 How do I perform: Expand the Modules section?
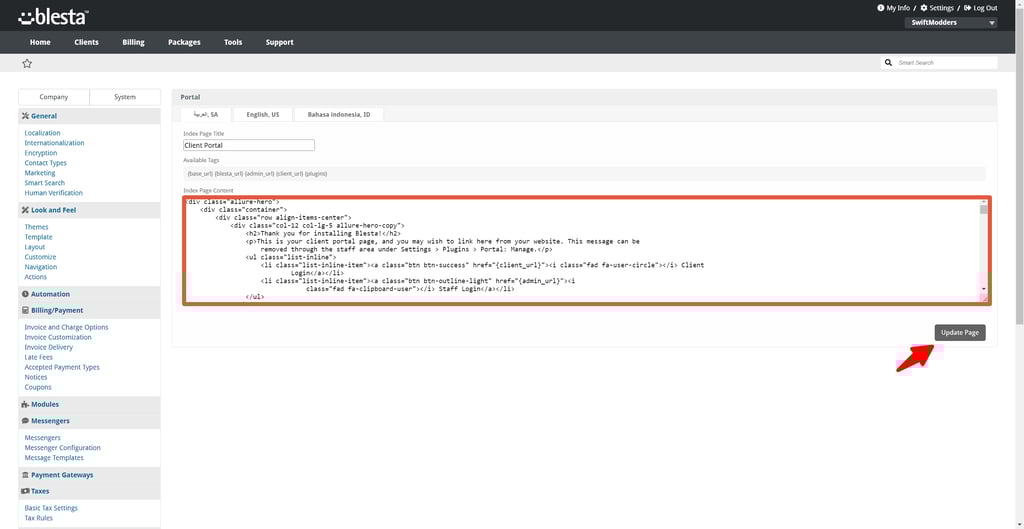[89, 405]
